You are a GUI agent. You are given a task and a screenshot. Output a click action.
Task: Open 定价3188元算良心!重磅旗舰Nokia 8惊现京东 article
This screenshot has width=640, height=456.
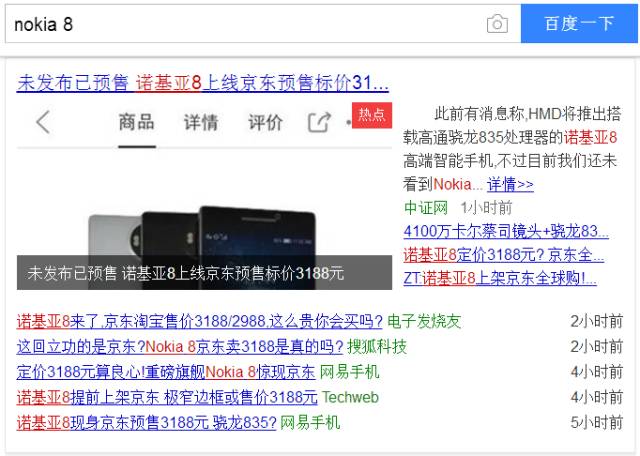166,372
